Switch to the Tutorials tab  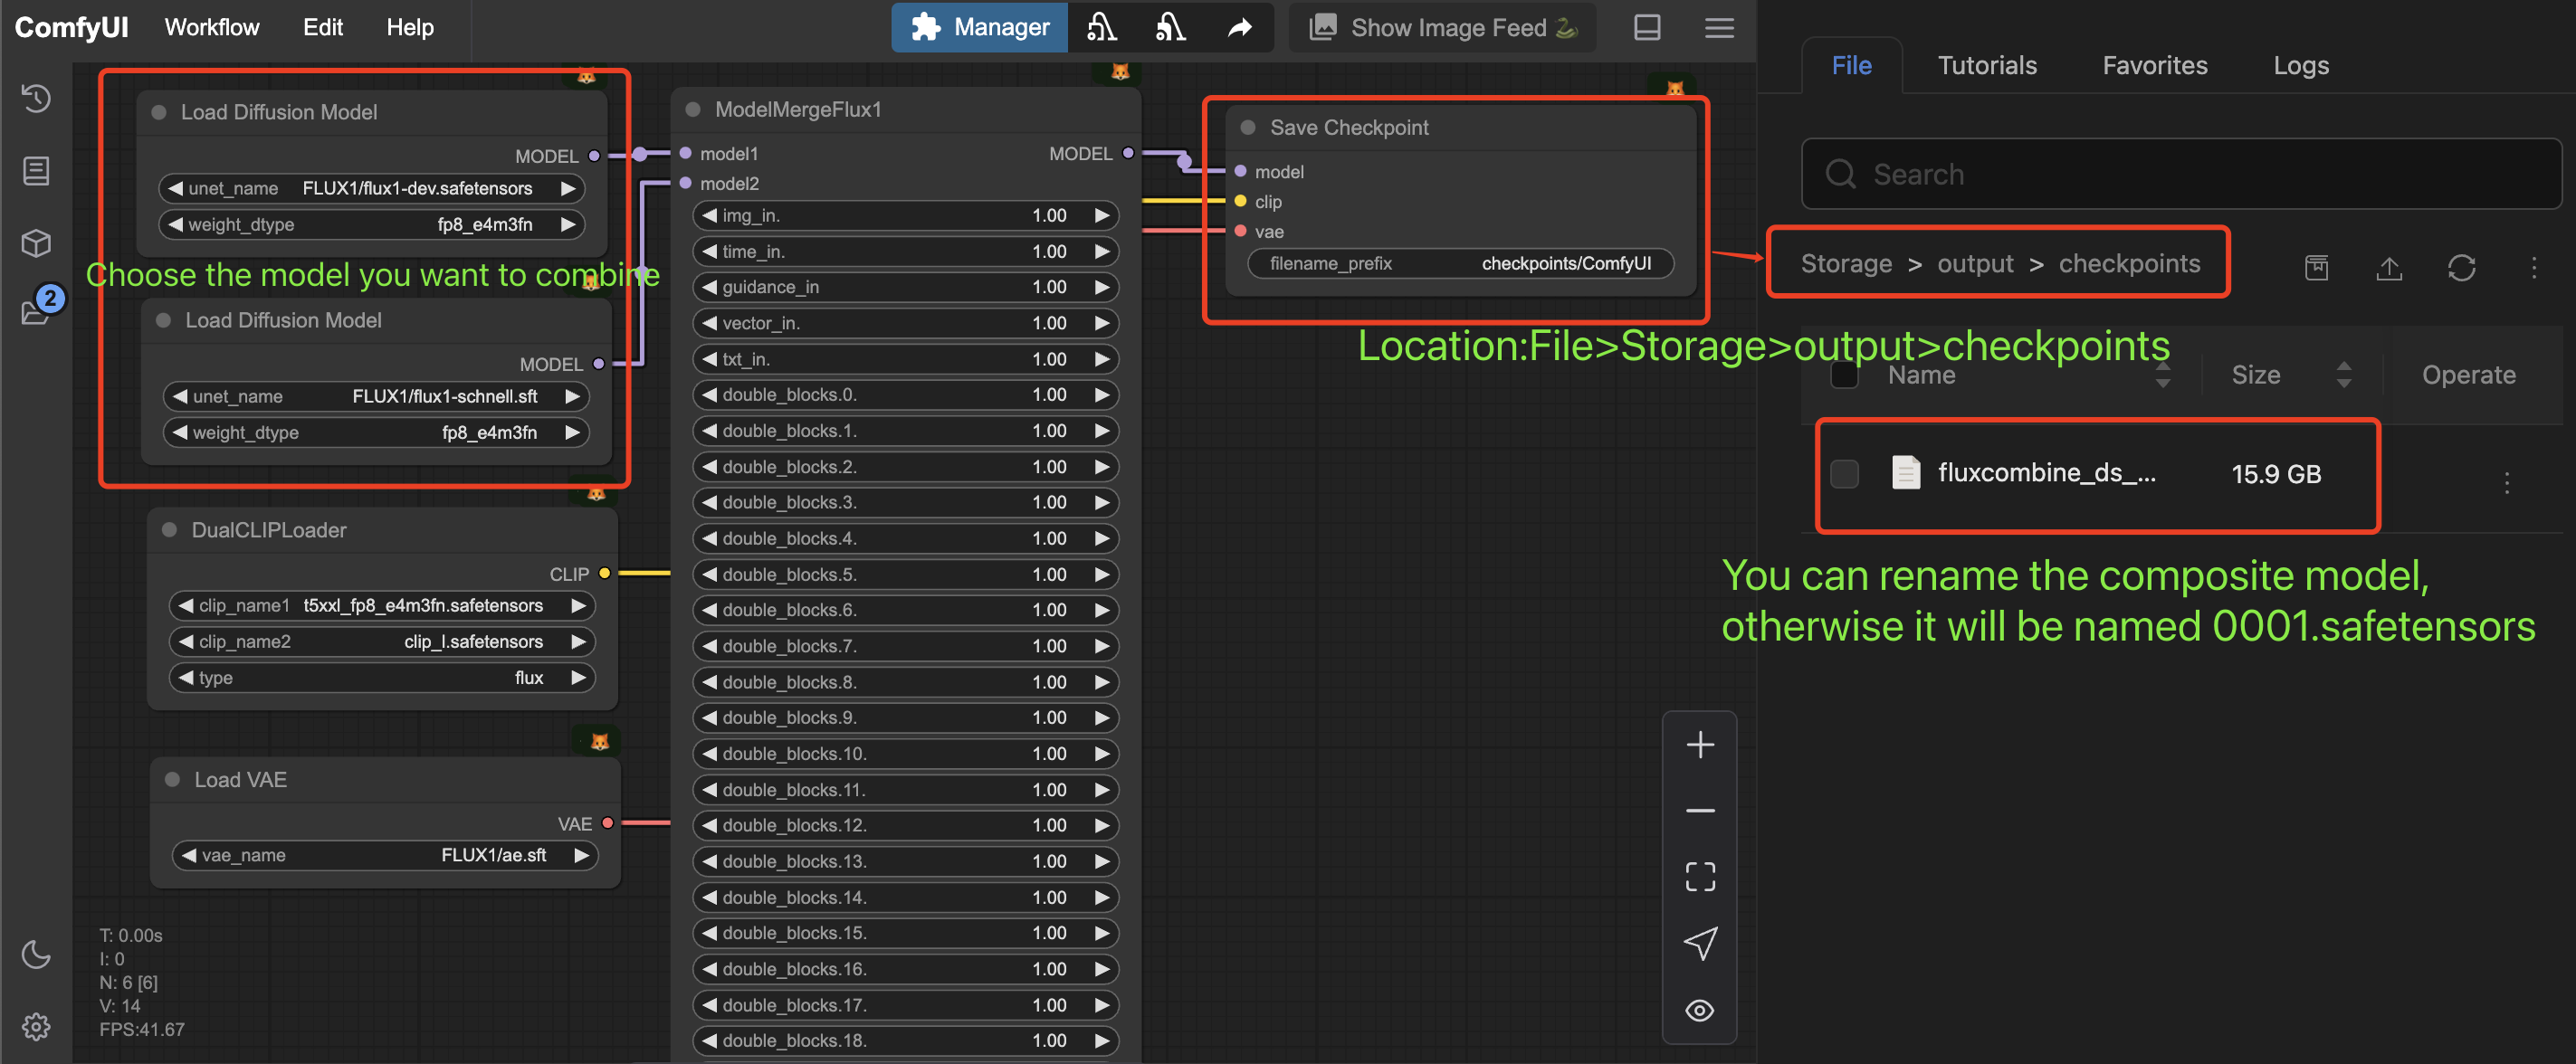point(1987,65)
